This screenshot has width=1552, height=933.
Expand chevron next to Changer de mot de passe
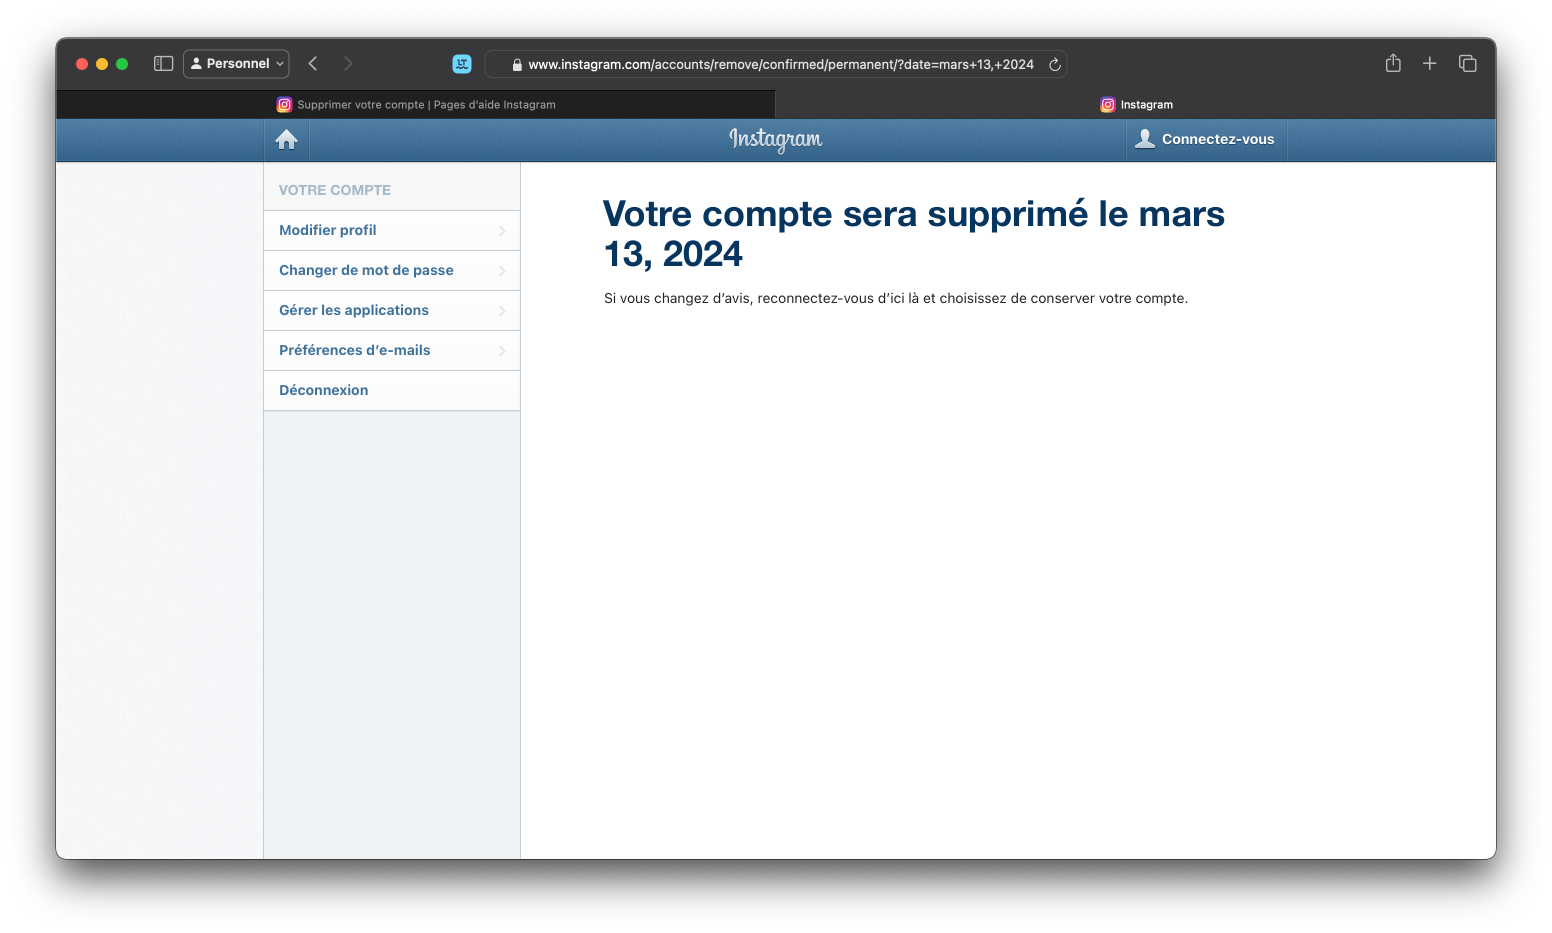(x=502, y=271)
